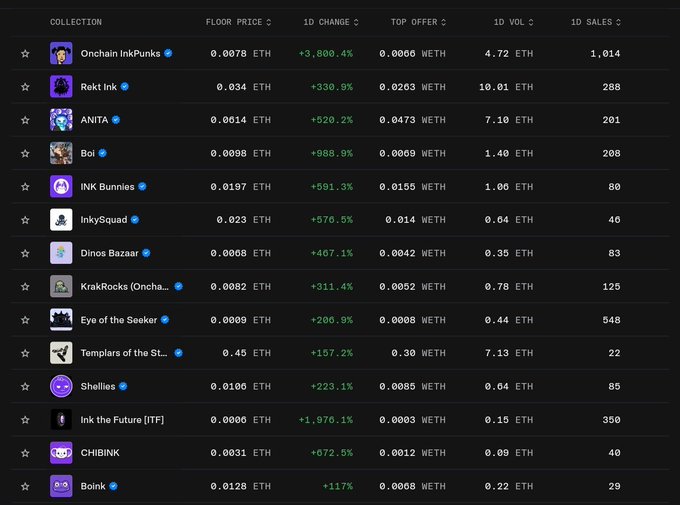Click the +3,800.4% change value
Image resolution: width=680 pixels, height=505 pixels.
point(326,53)
